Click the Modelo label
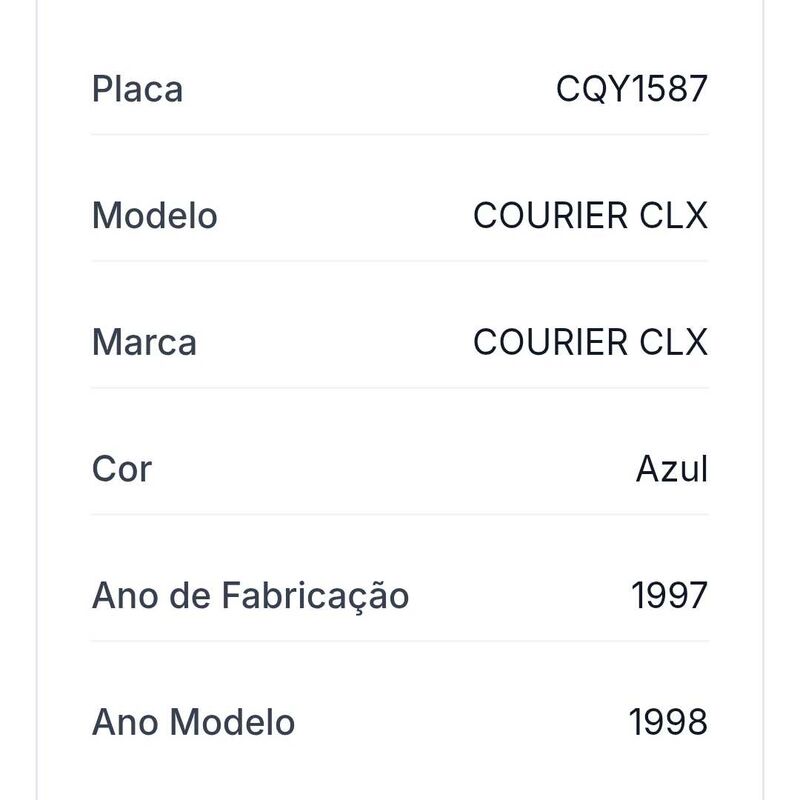 155,216
